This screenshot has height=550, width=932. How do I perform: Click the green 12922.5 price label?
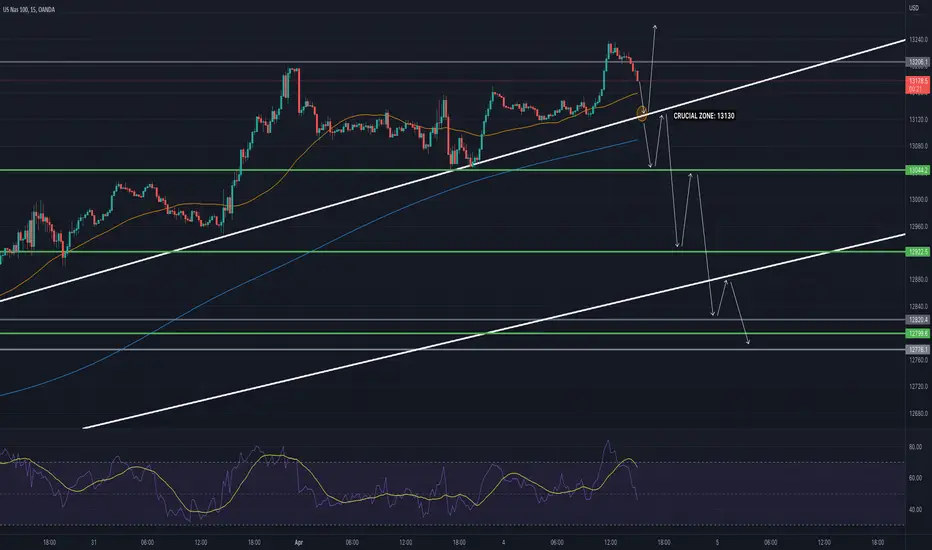point(918,252)
